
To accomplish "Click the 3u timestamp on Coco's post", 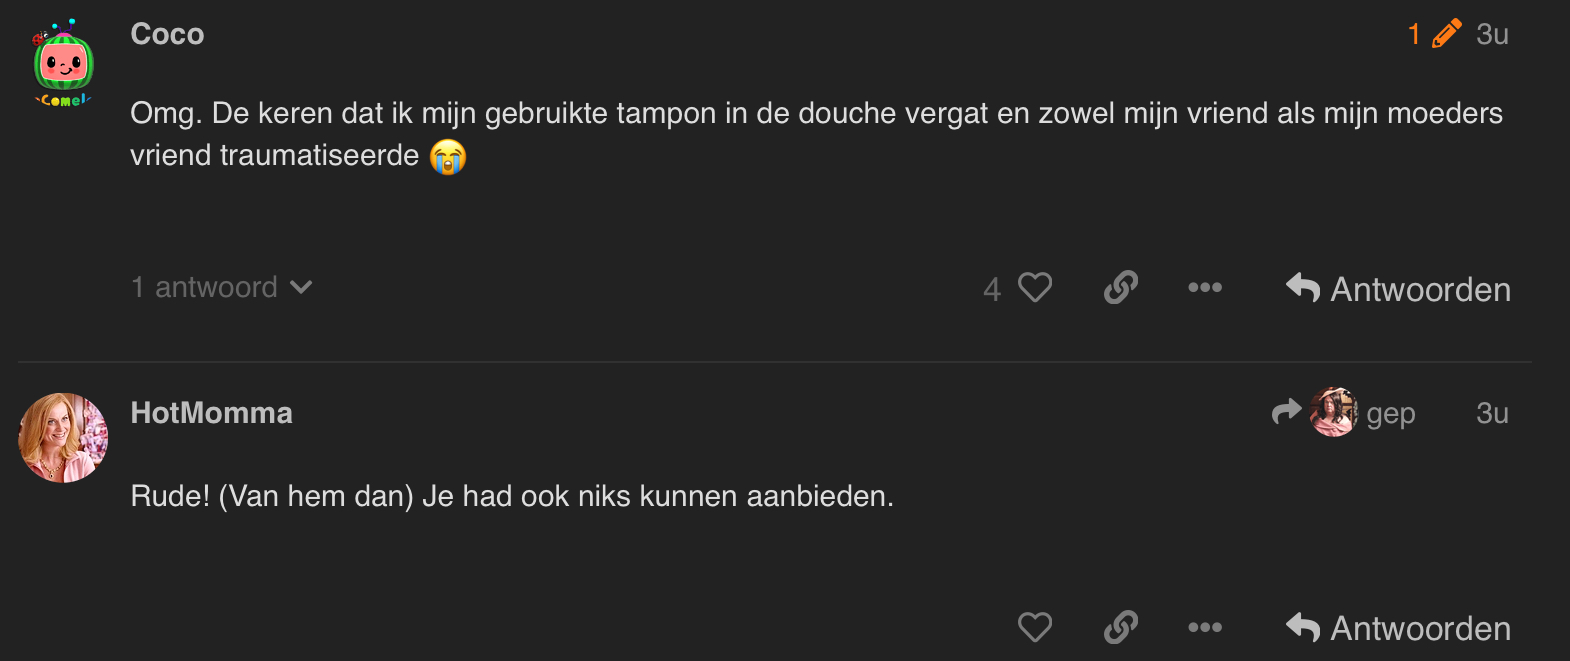I will pos(1492,34).
